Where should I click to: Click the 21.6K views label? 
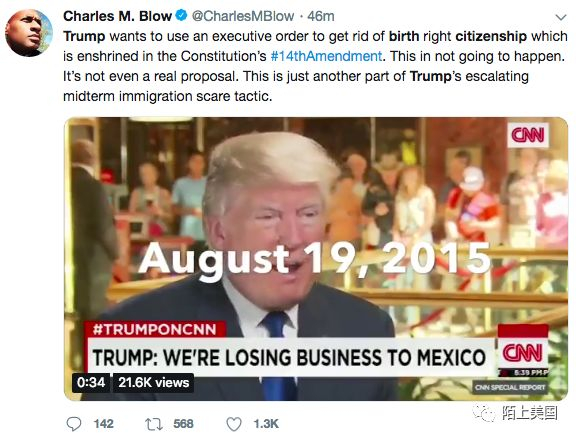153,383
